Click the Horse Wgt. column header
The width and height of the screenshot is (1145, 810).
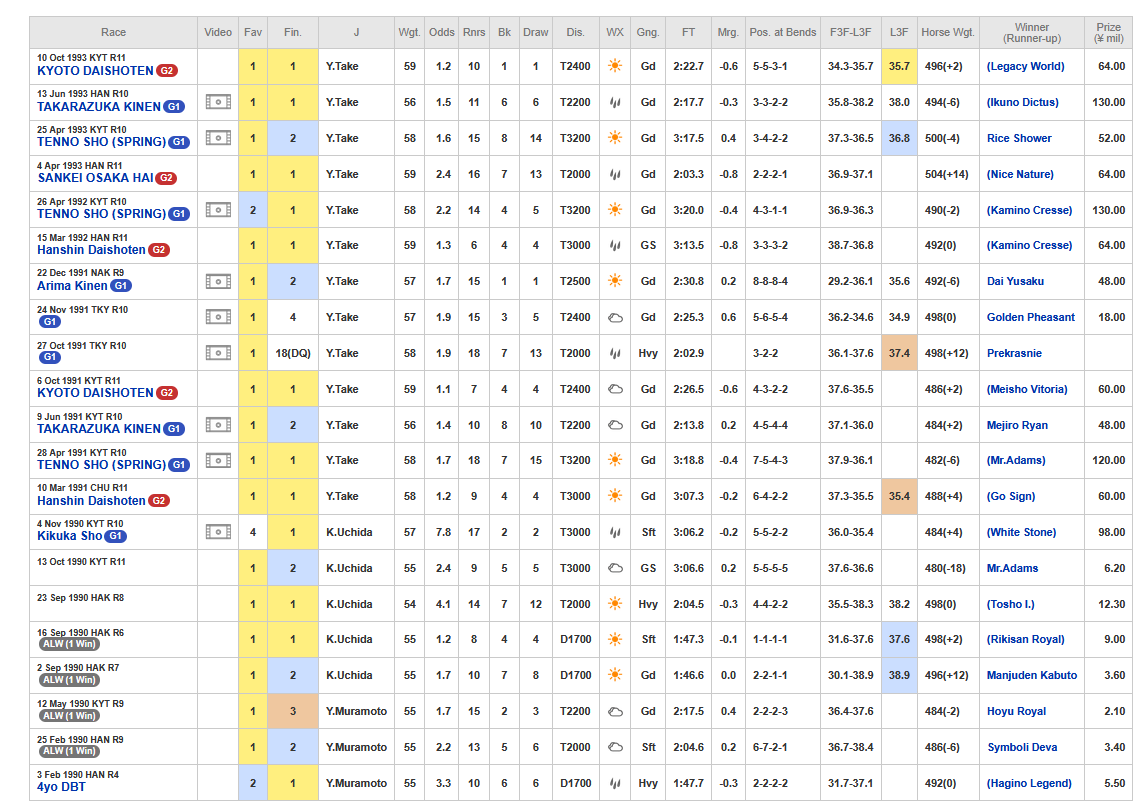(x=948, y=32)
